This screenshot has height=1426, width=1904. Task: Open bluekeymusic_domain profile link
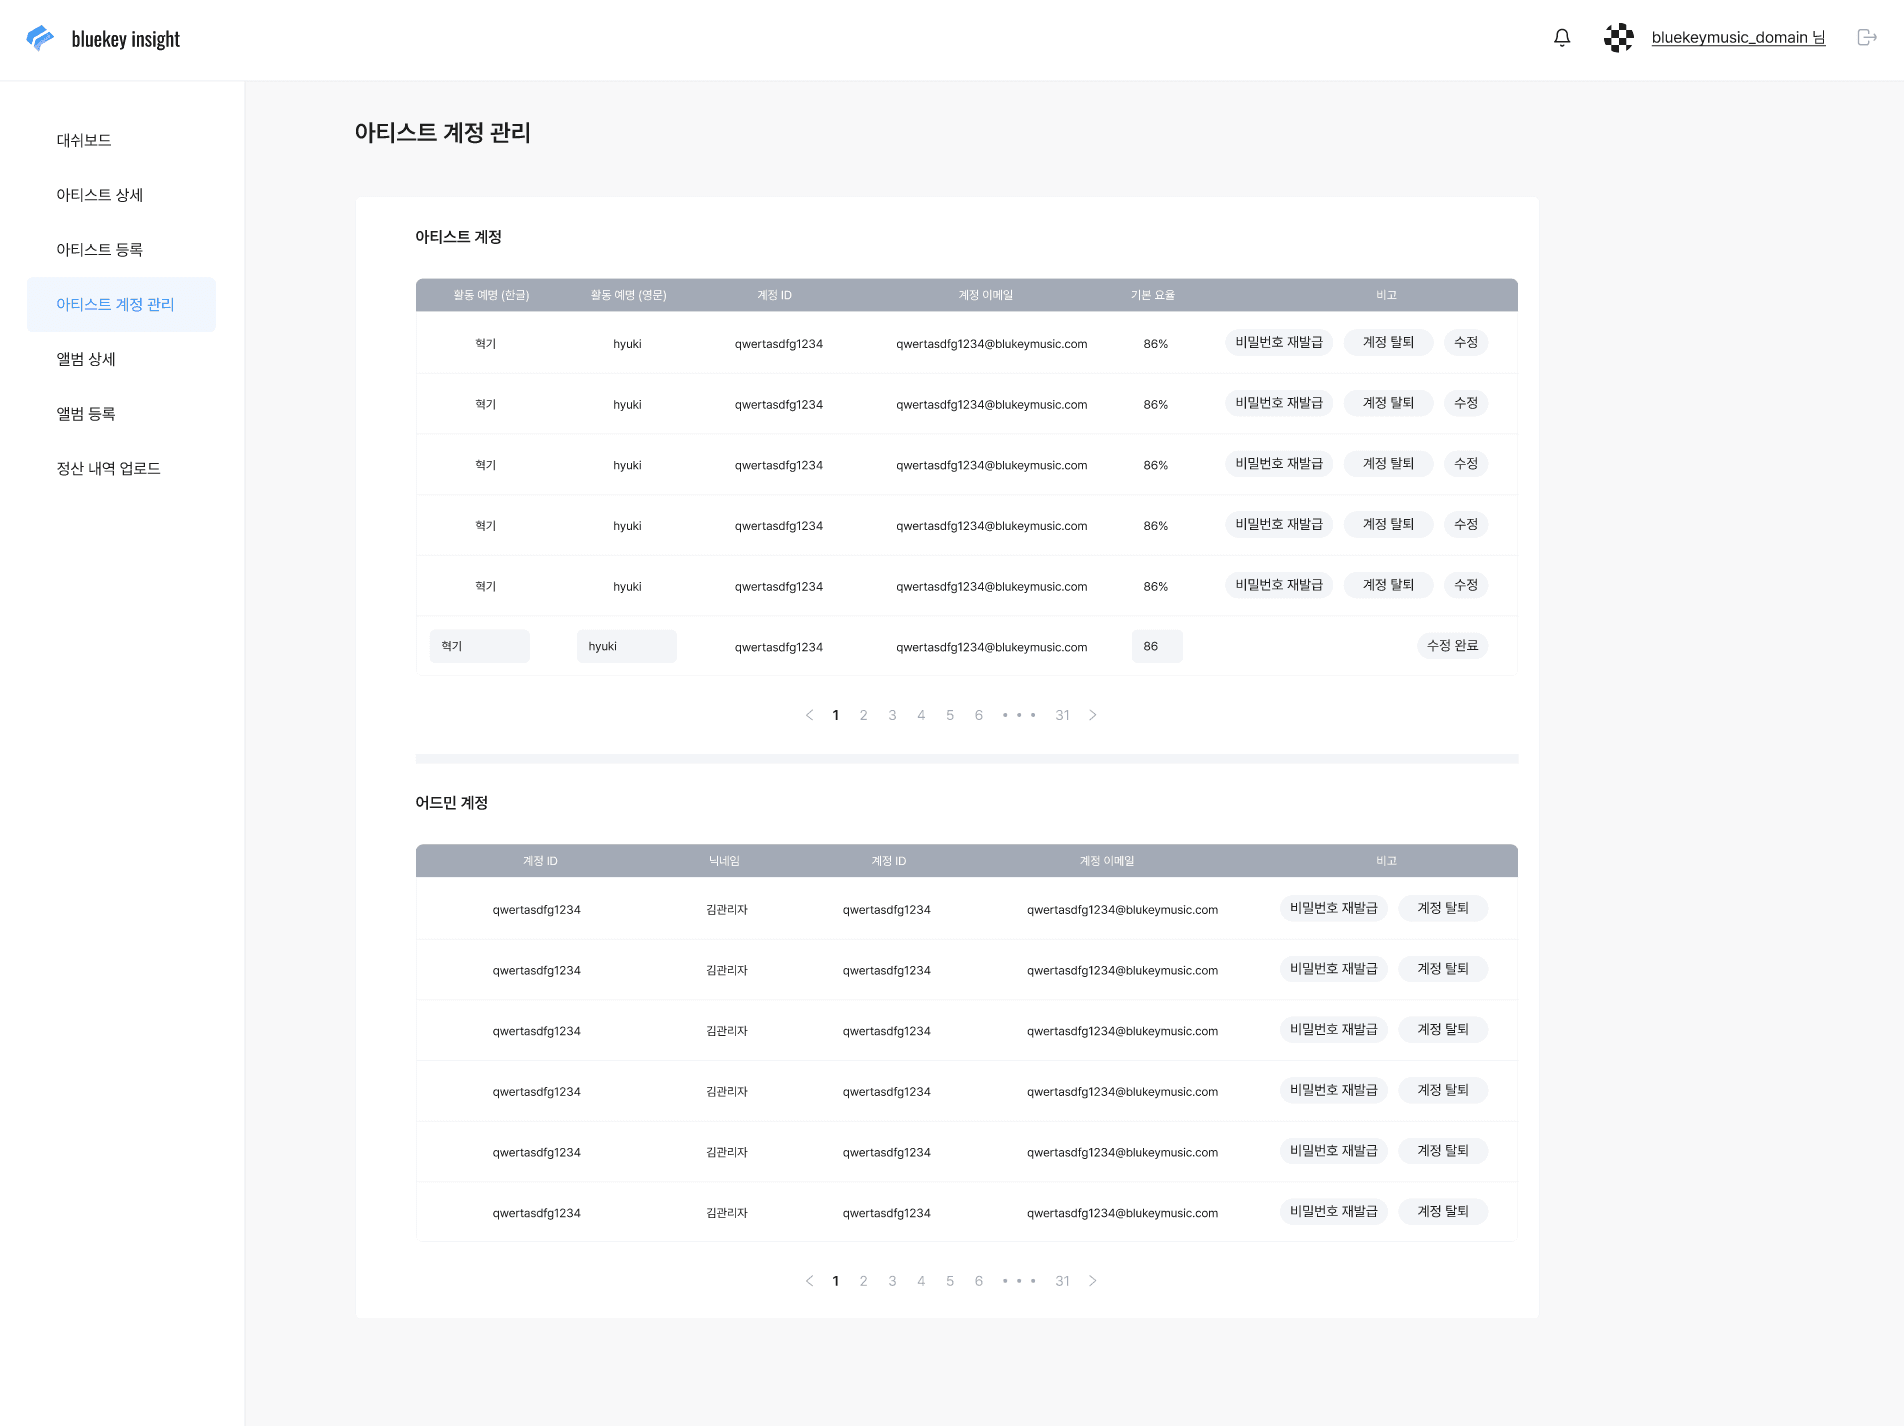click(1737, 38)
